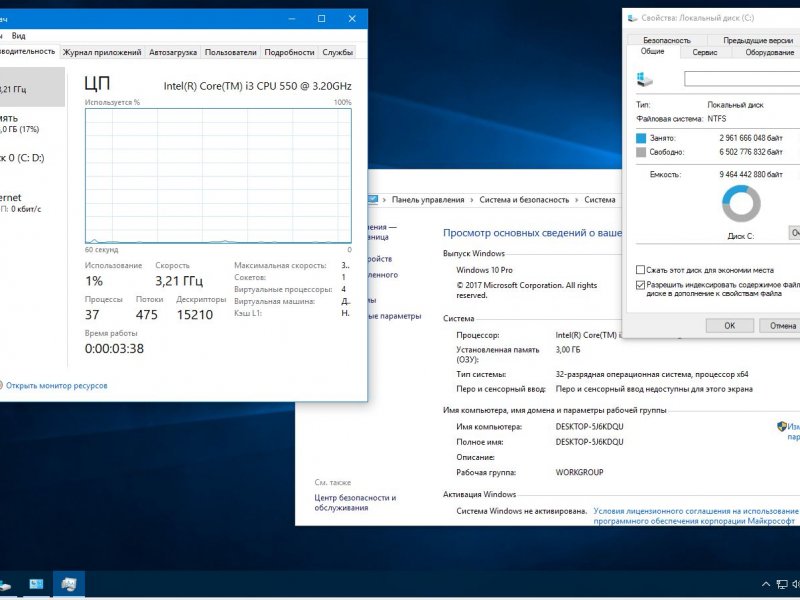This screenshot has height=600, width=800.
Task: Open Центр безопасности и обслуживания link
Action: (x=355, y=503)
